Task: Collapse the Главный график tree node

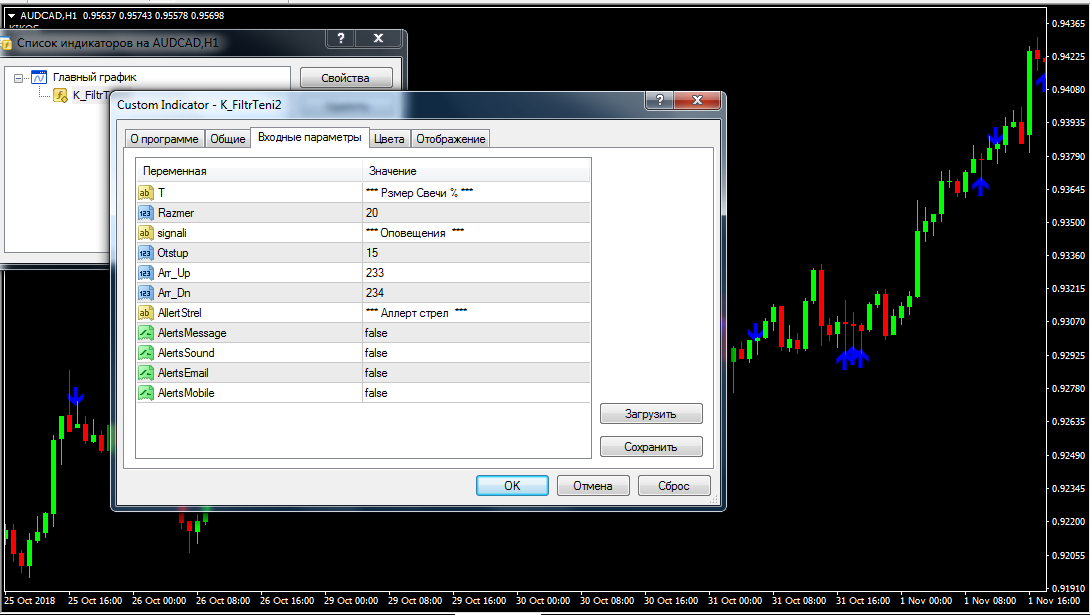Action: (19, 77)
